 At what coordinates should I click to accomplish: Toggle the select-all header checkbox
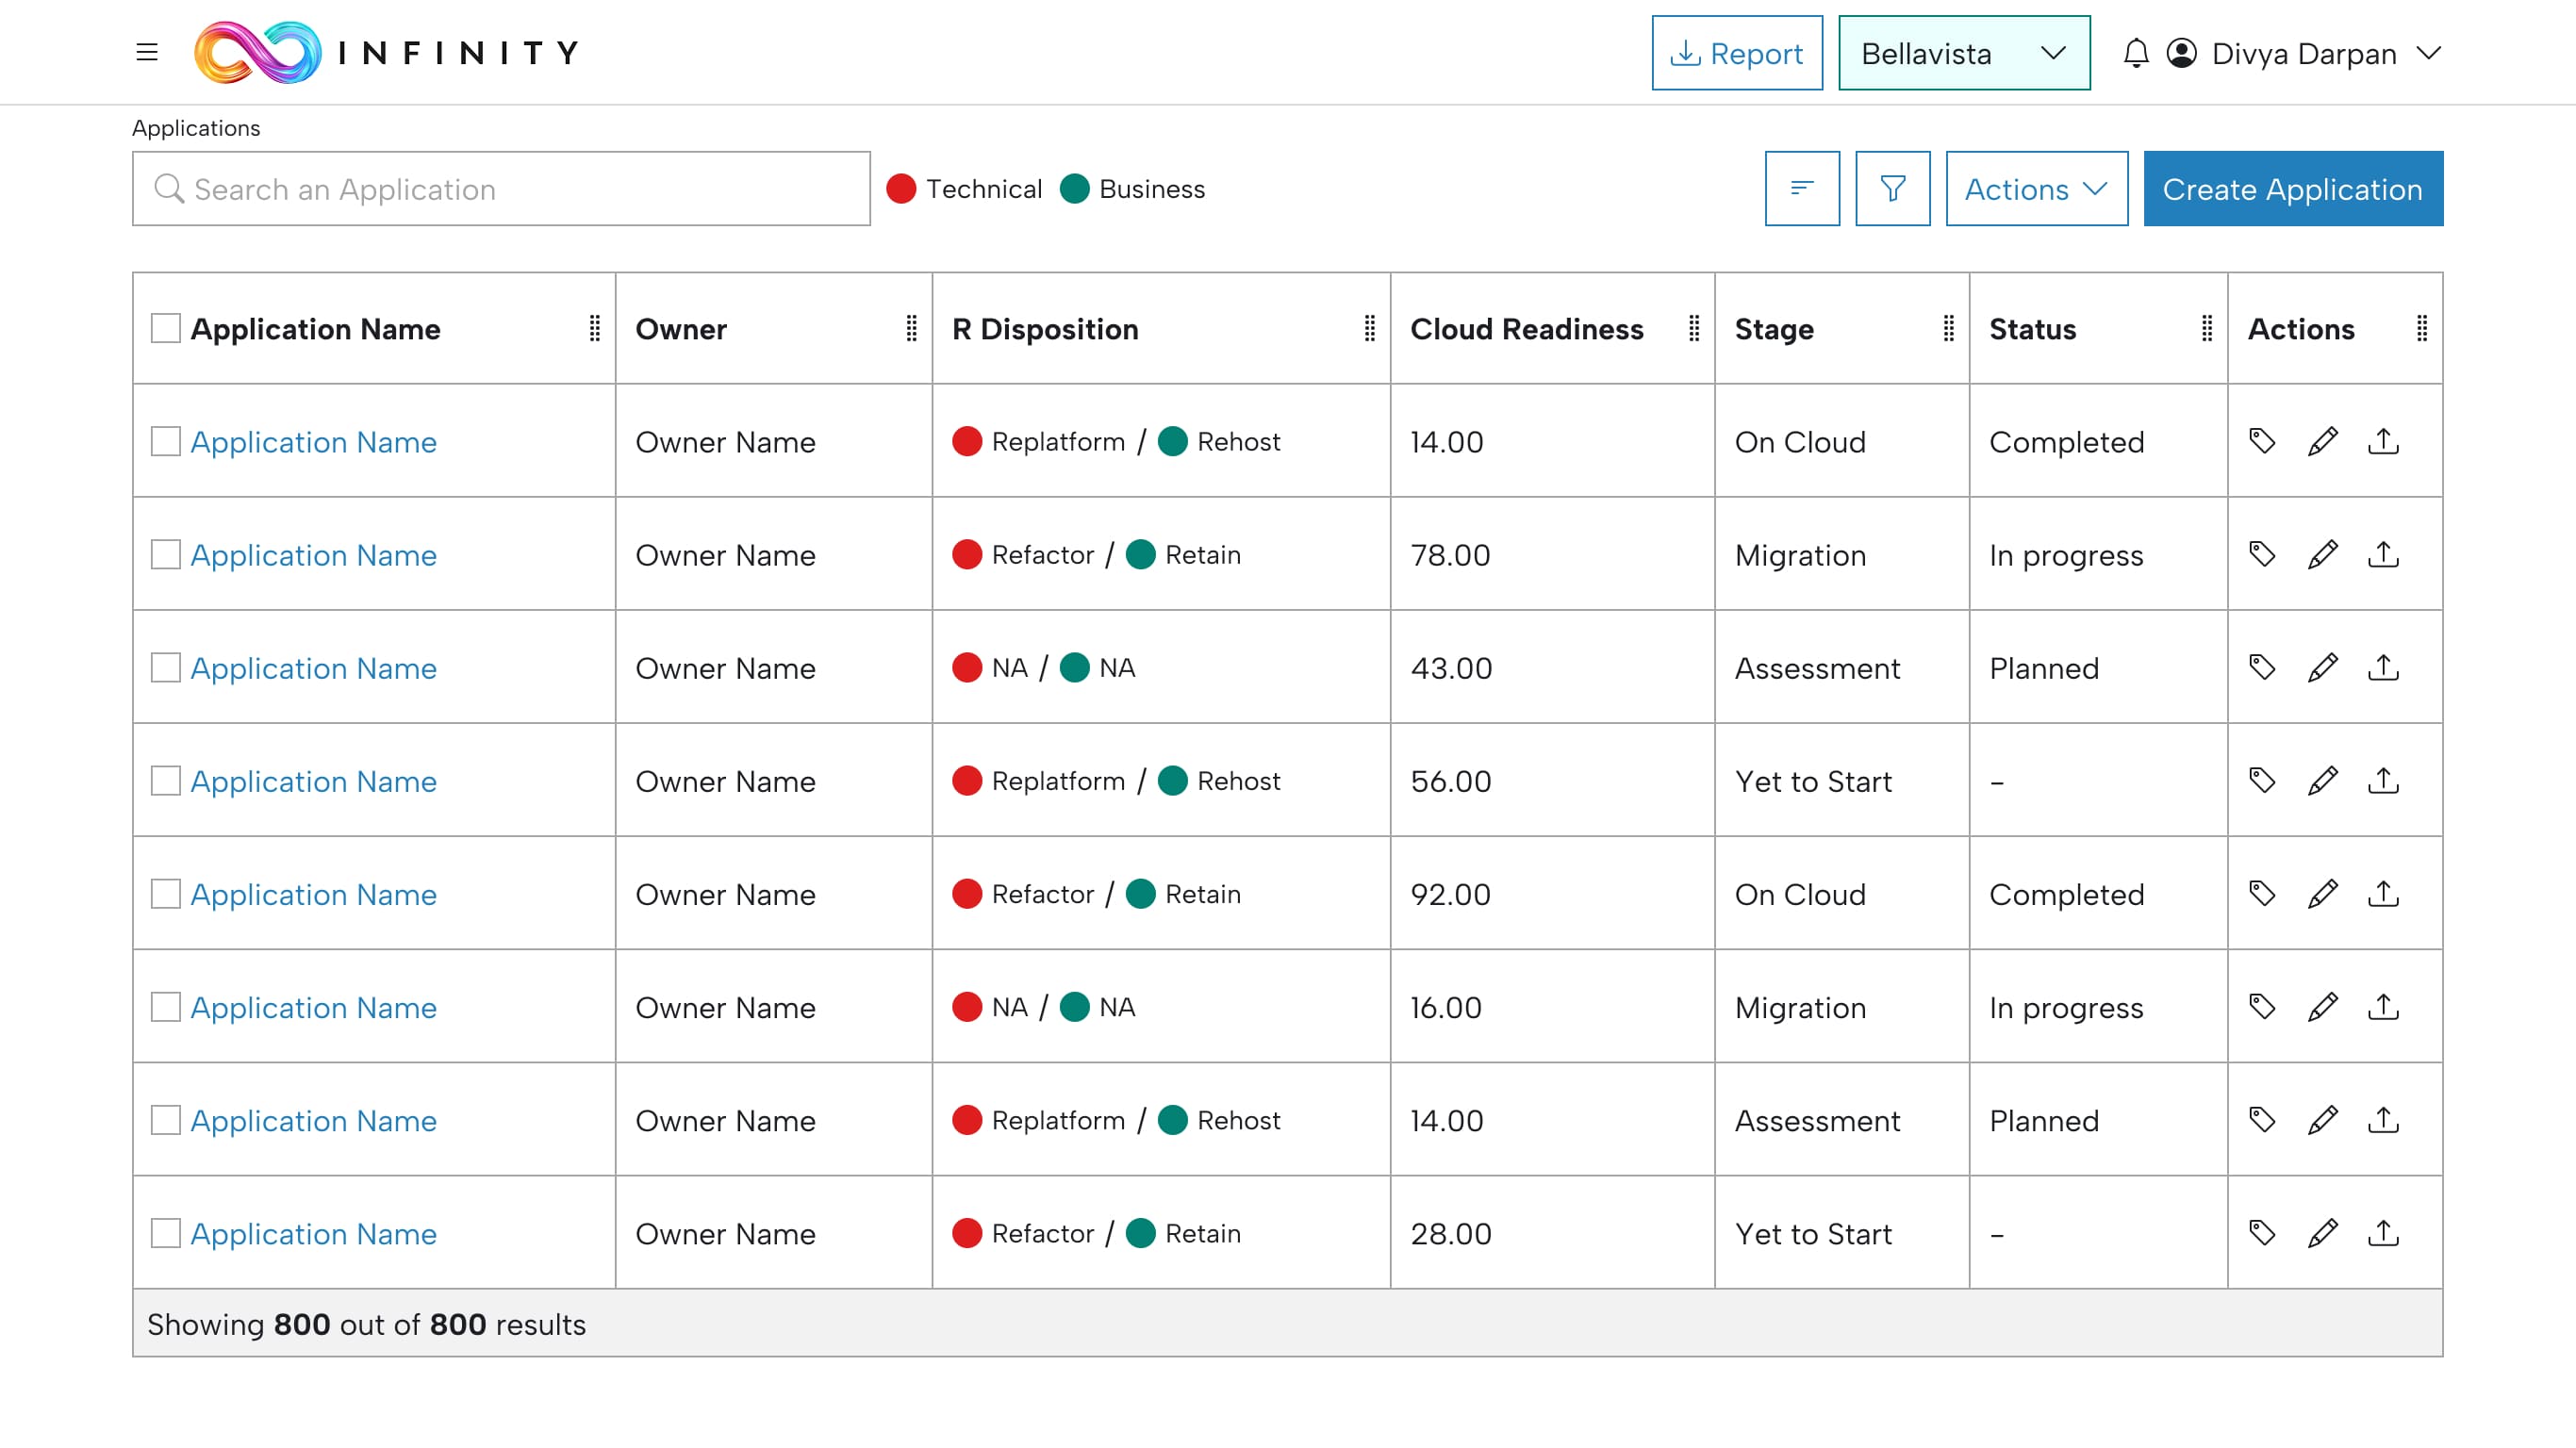pyautogui.click(x=166, y=329)
